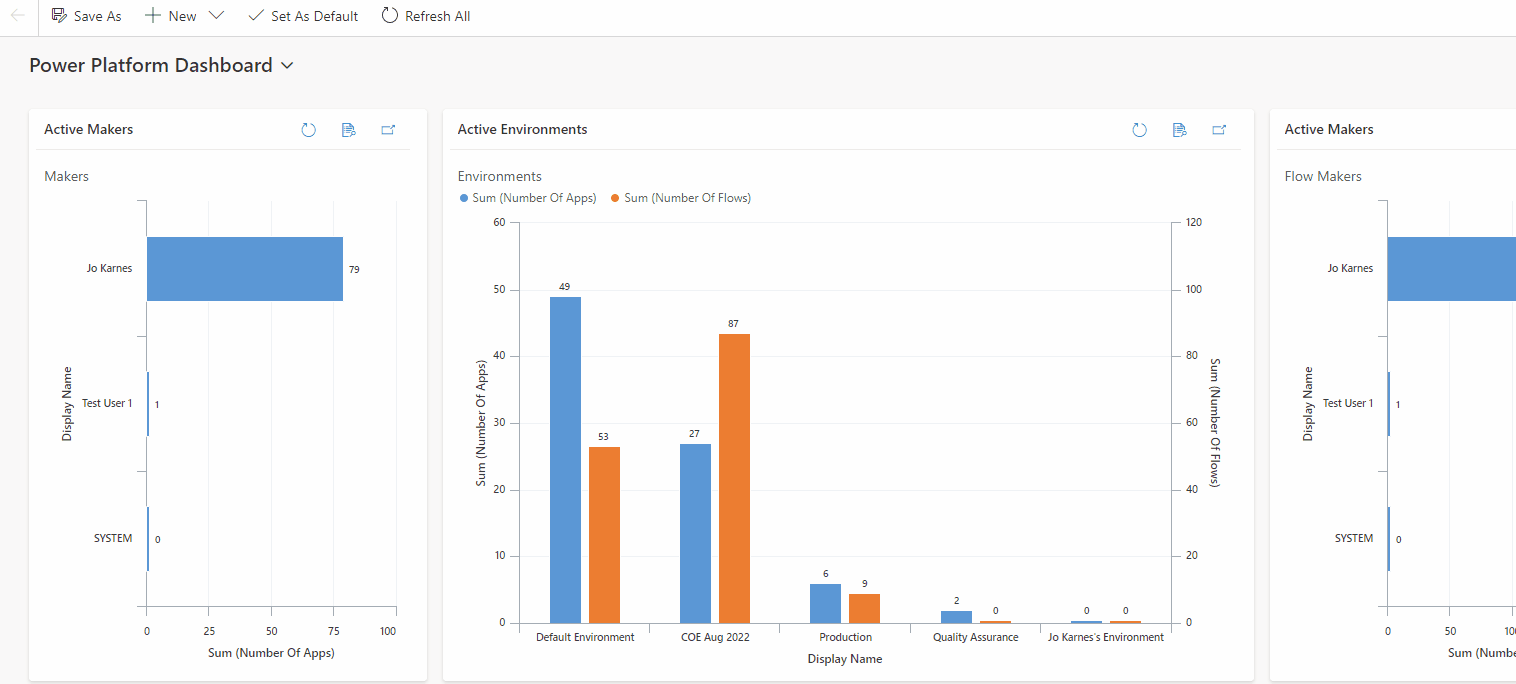Select the orange COE Aug 2022 flows bar

pos(734,478)
